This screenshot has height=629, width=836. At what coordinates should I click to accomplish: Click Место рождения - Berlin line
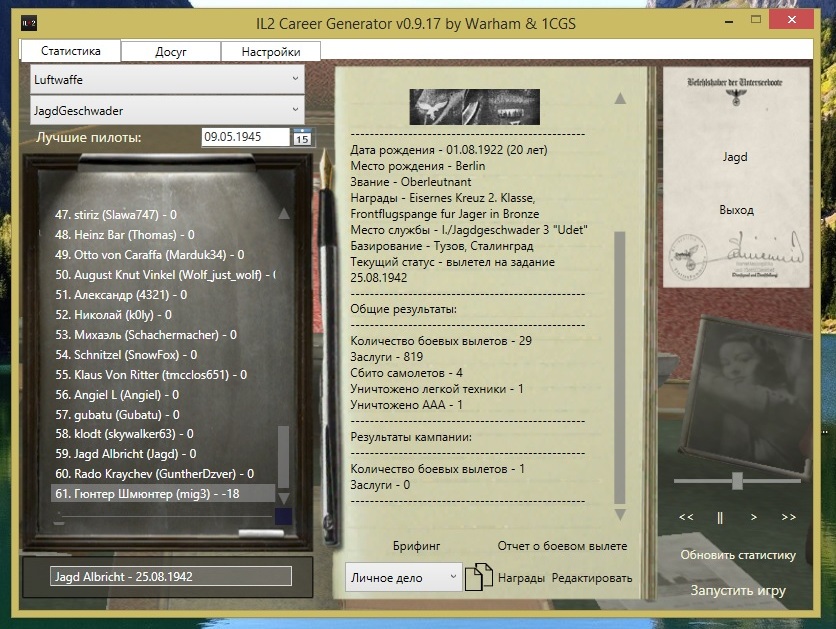coord(417,166)
